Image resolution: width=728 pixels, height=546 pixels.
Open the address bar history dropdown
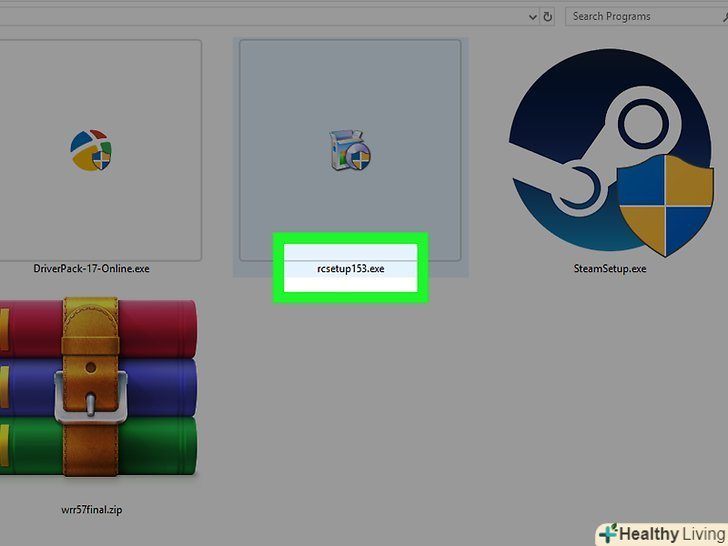(533, 17)
